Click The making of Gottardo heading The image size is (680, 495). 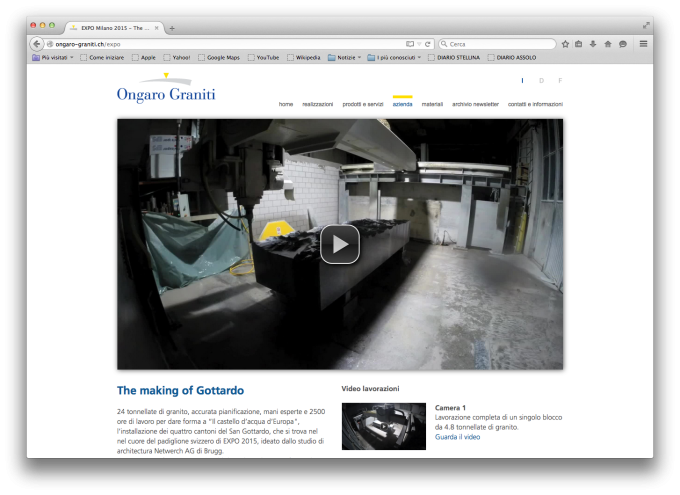tap(180, 390)
